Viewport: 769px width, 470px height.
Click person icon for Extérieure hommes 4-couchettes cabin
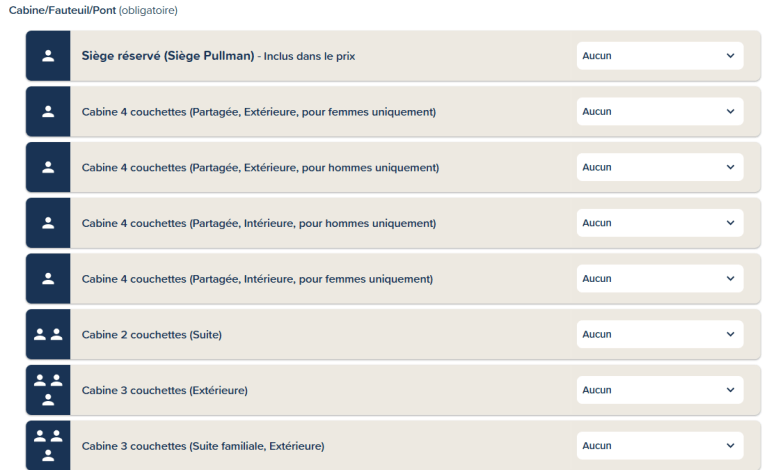point(48,167)
